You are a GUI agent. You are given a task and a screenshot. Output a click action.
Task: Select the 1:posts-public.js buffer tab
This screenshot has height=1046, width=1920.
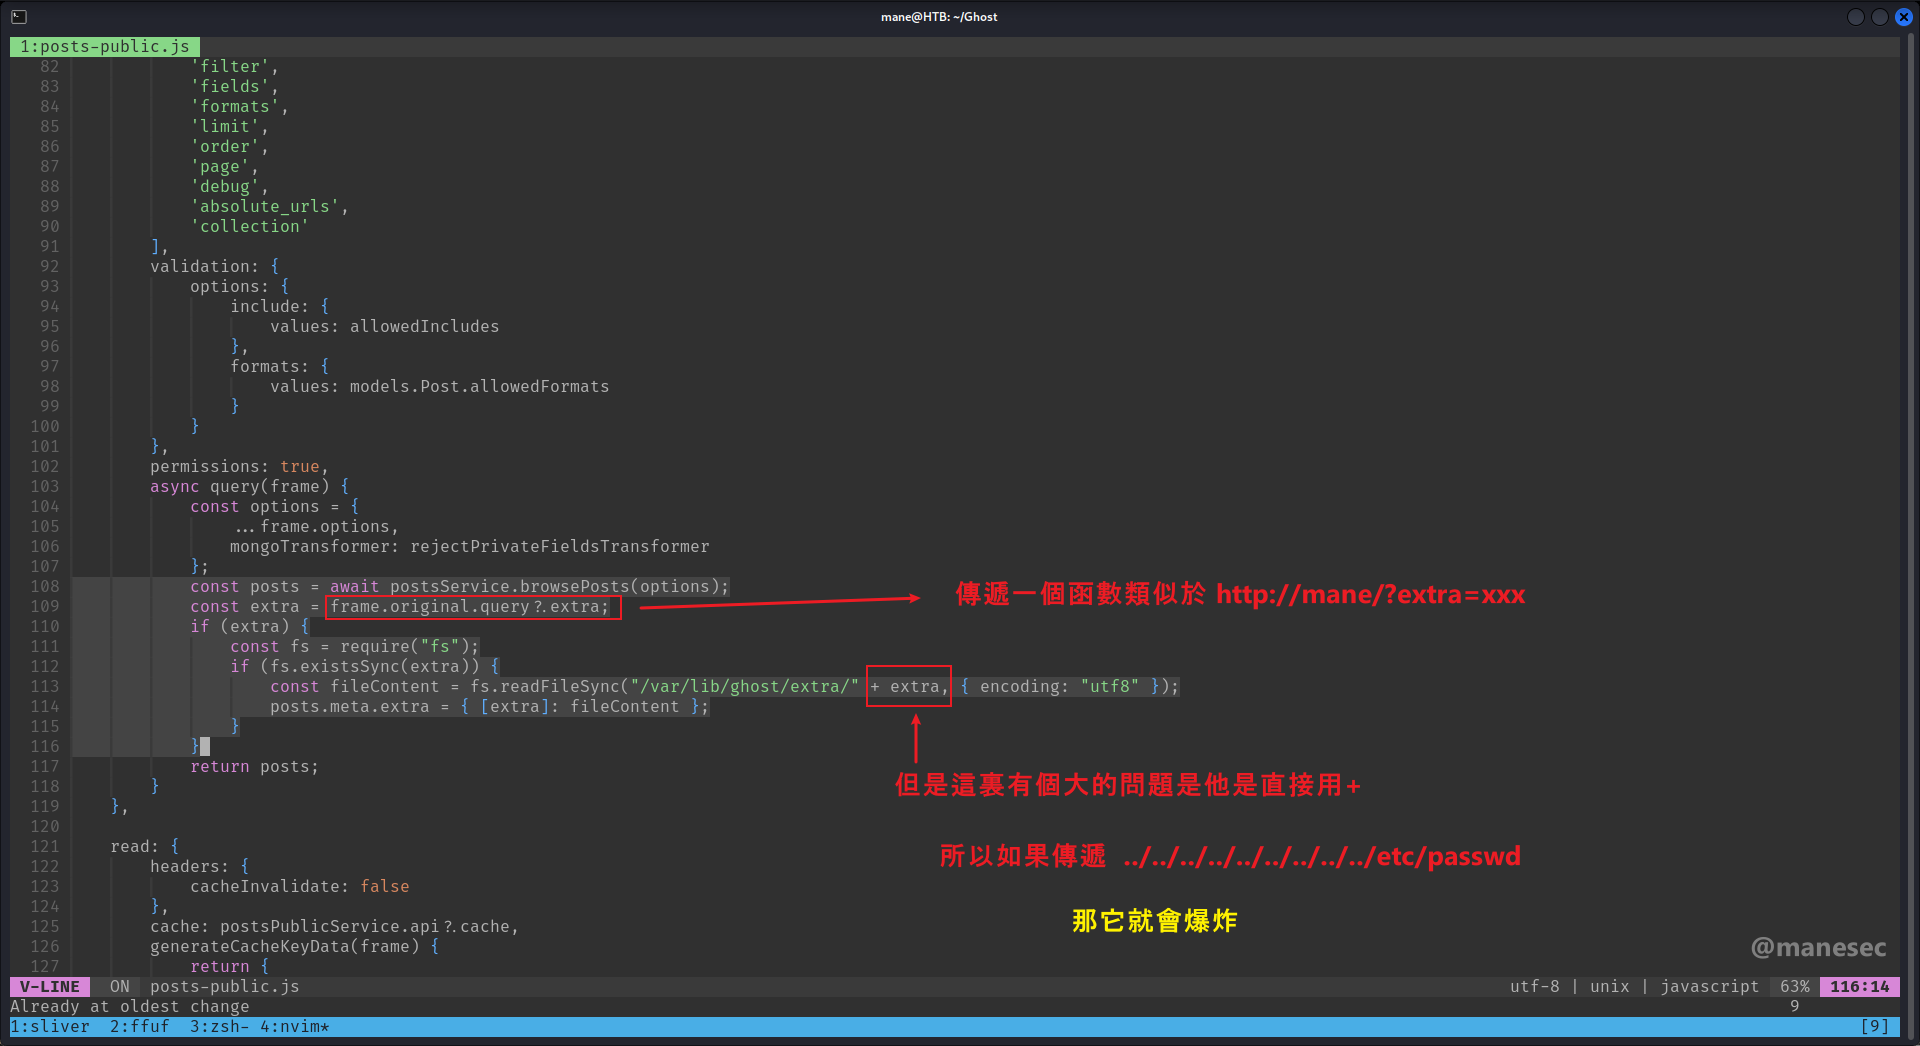(x=105, y=47)
